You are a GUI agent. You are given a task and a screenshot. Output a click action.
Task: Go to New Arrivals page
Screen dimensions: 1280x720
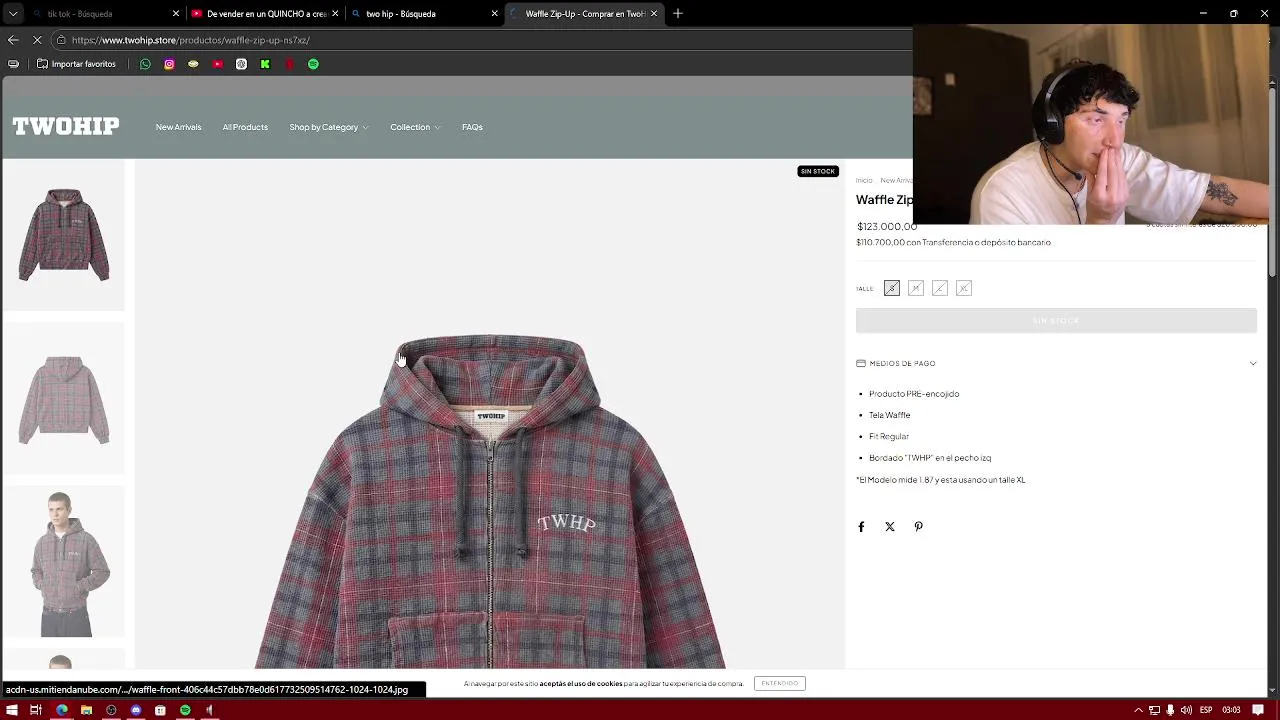pyautogui.click(x=178, y=127)
